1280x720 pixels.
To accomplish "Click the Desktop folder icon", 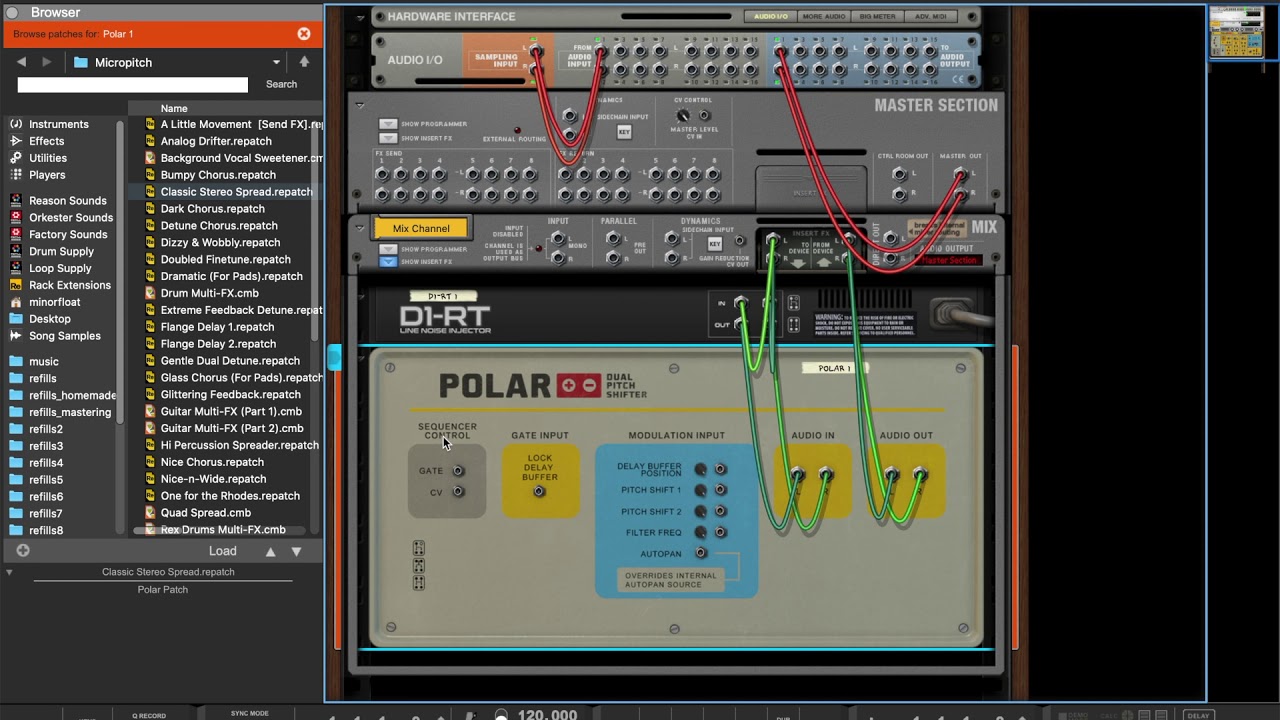I will [16, 319].
